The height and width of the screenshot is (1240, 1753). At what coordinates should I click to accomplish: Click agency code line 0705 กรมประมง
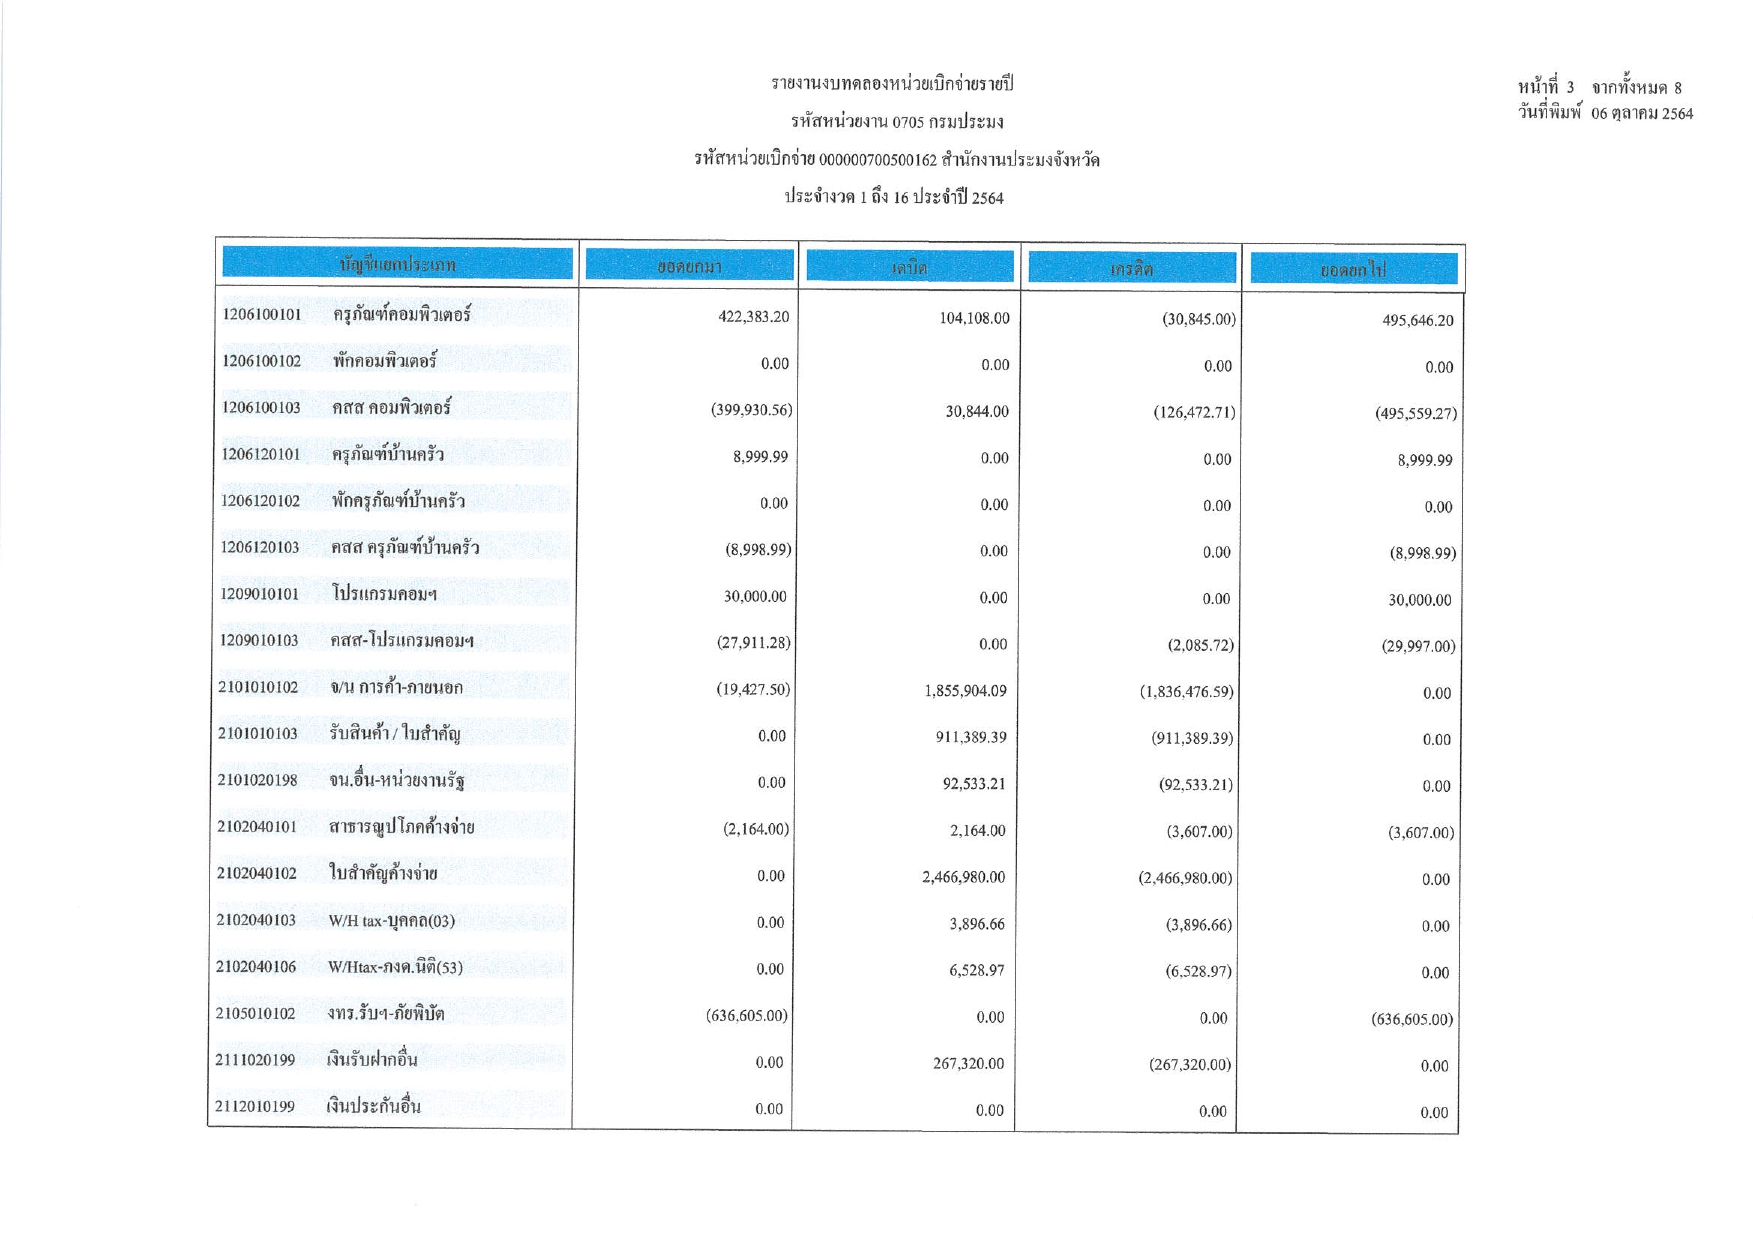(x=897, y=122)
